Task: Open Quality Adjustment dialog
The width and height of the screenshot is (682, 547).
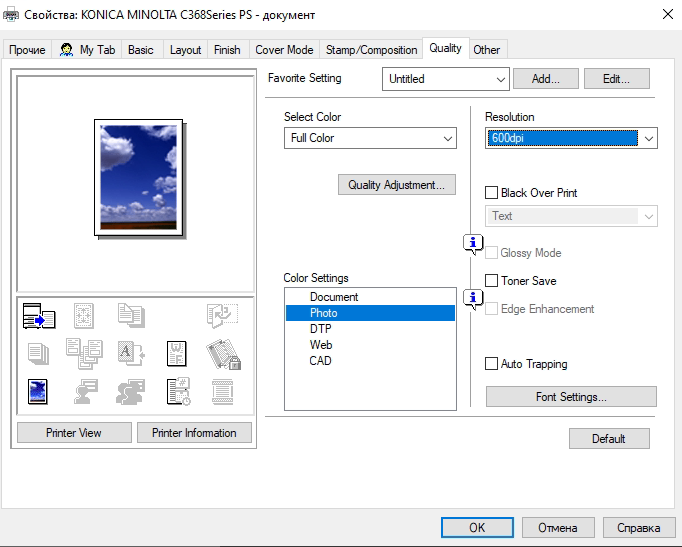Action: pyautogui.click(x=397, y=185)
